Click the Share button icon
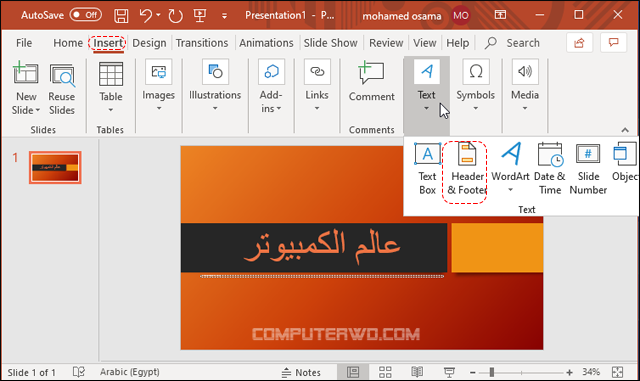The image size is (640, 381). click(579, 42)
